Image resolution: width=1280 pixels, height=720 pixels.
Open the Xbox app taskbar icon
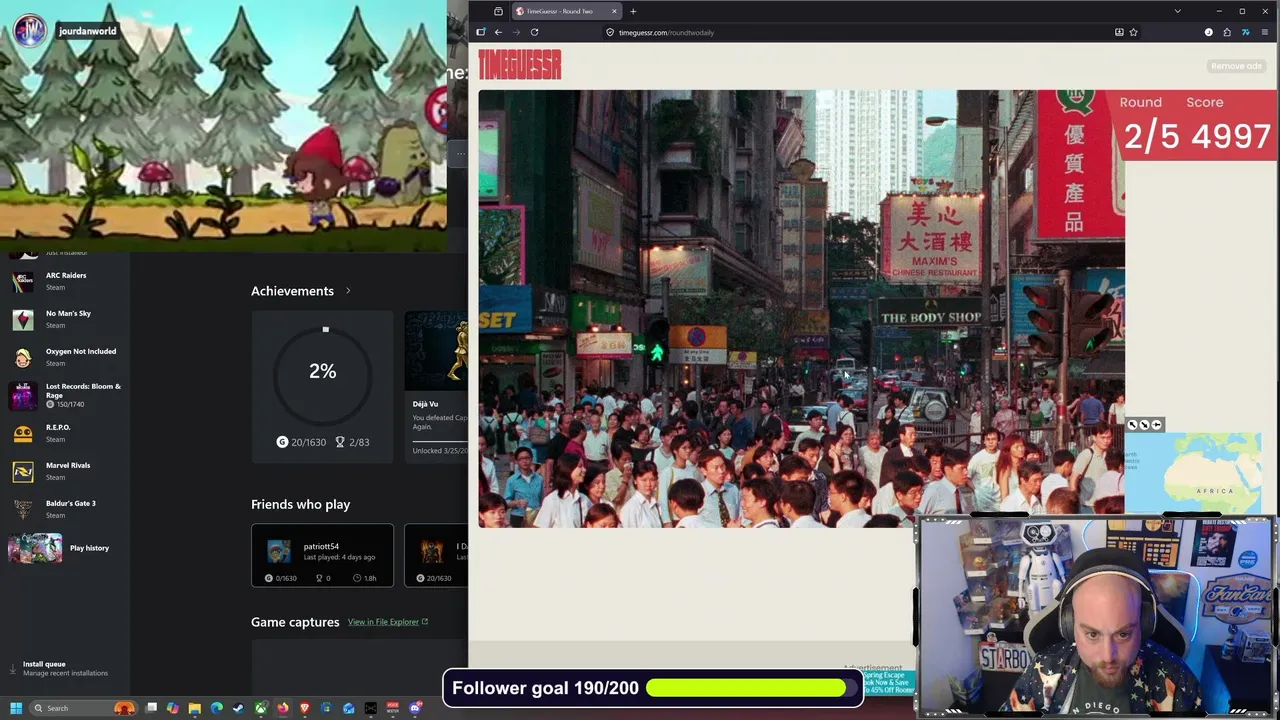(x=261, y=708)
